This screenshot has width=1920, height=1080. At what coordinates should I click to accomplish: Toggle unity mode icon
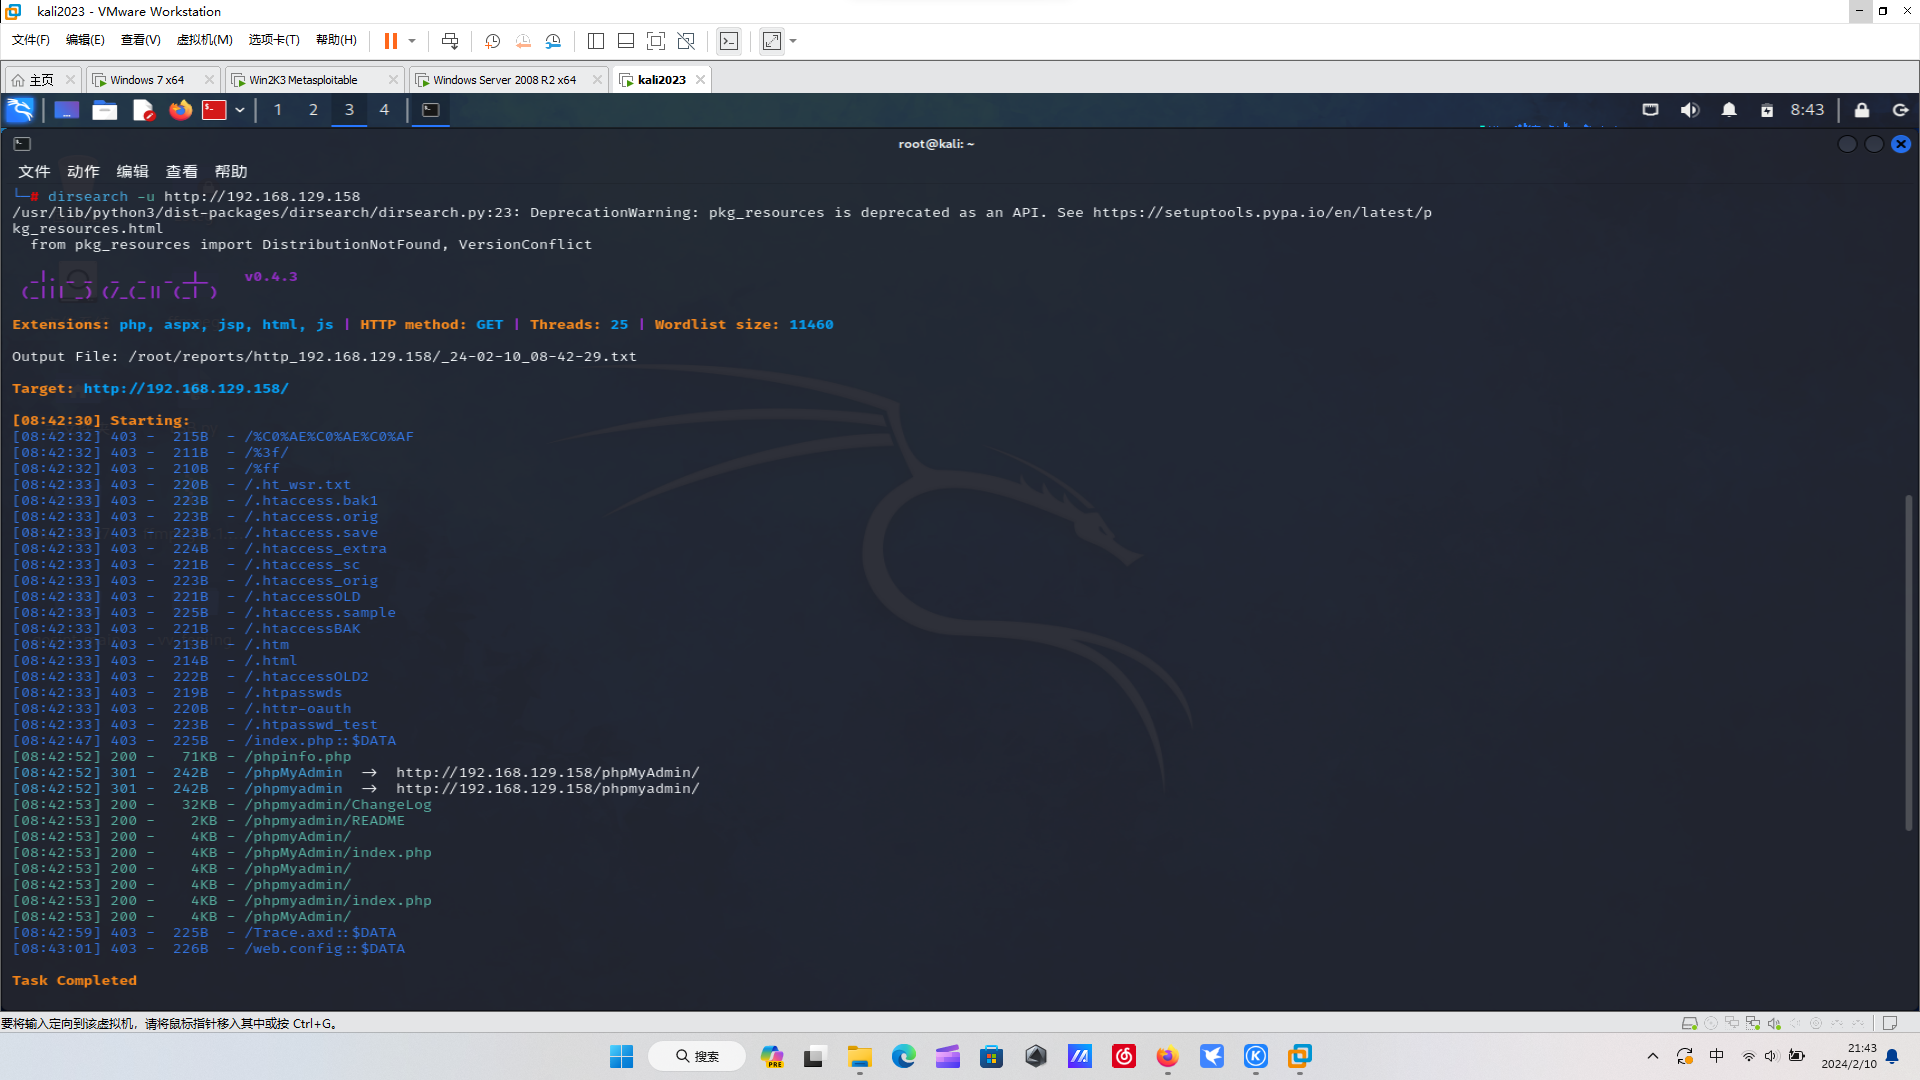pyautogui.click(x=686, y=41)
